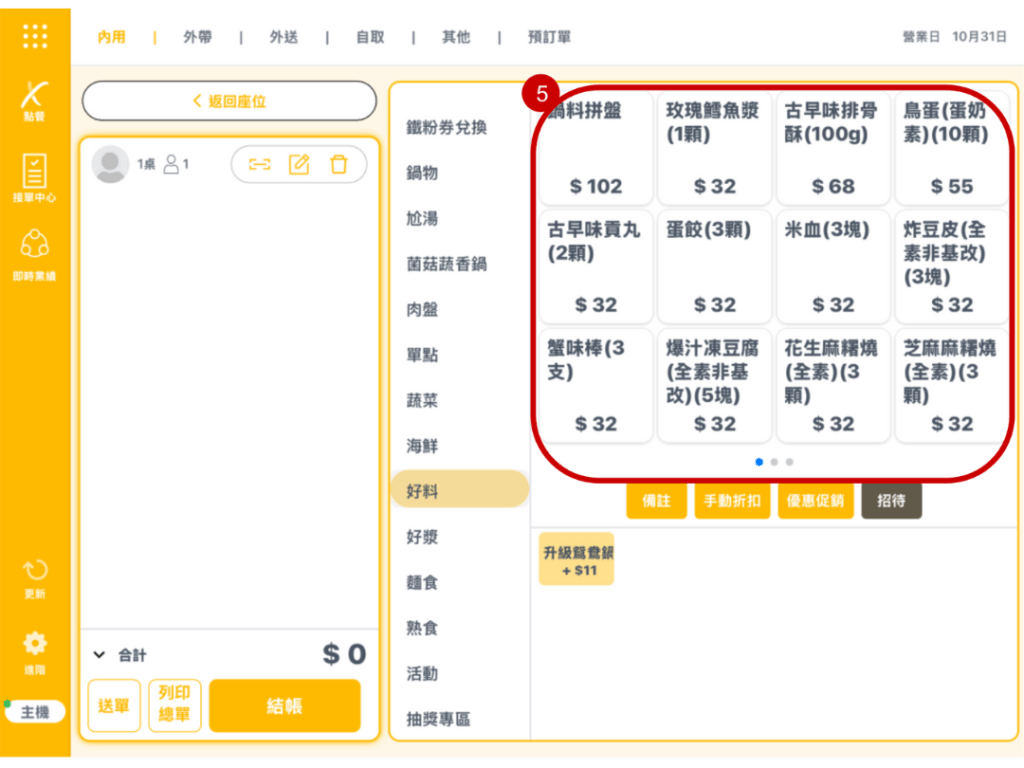
Task: Add 蛋餃(3顆) item to order
Action: coord(714,266)
